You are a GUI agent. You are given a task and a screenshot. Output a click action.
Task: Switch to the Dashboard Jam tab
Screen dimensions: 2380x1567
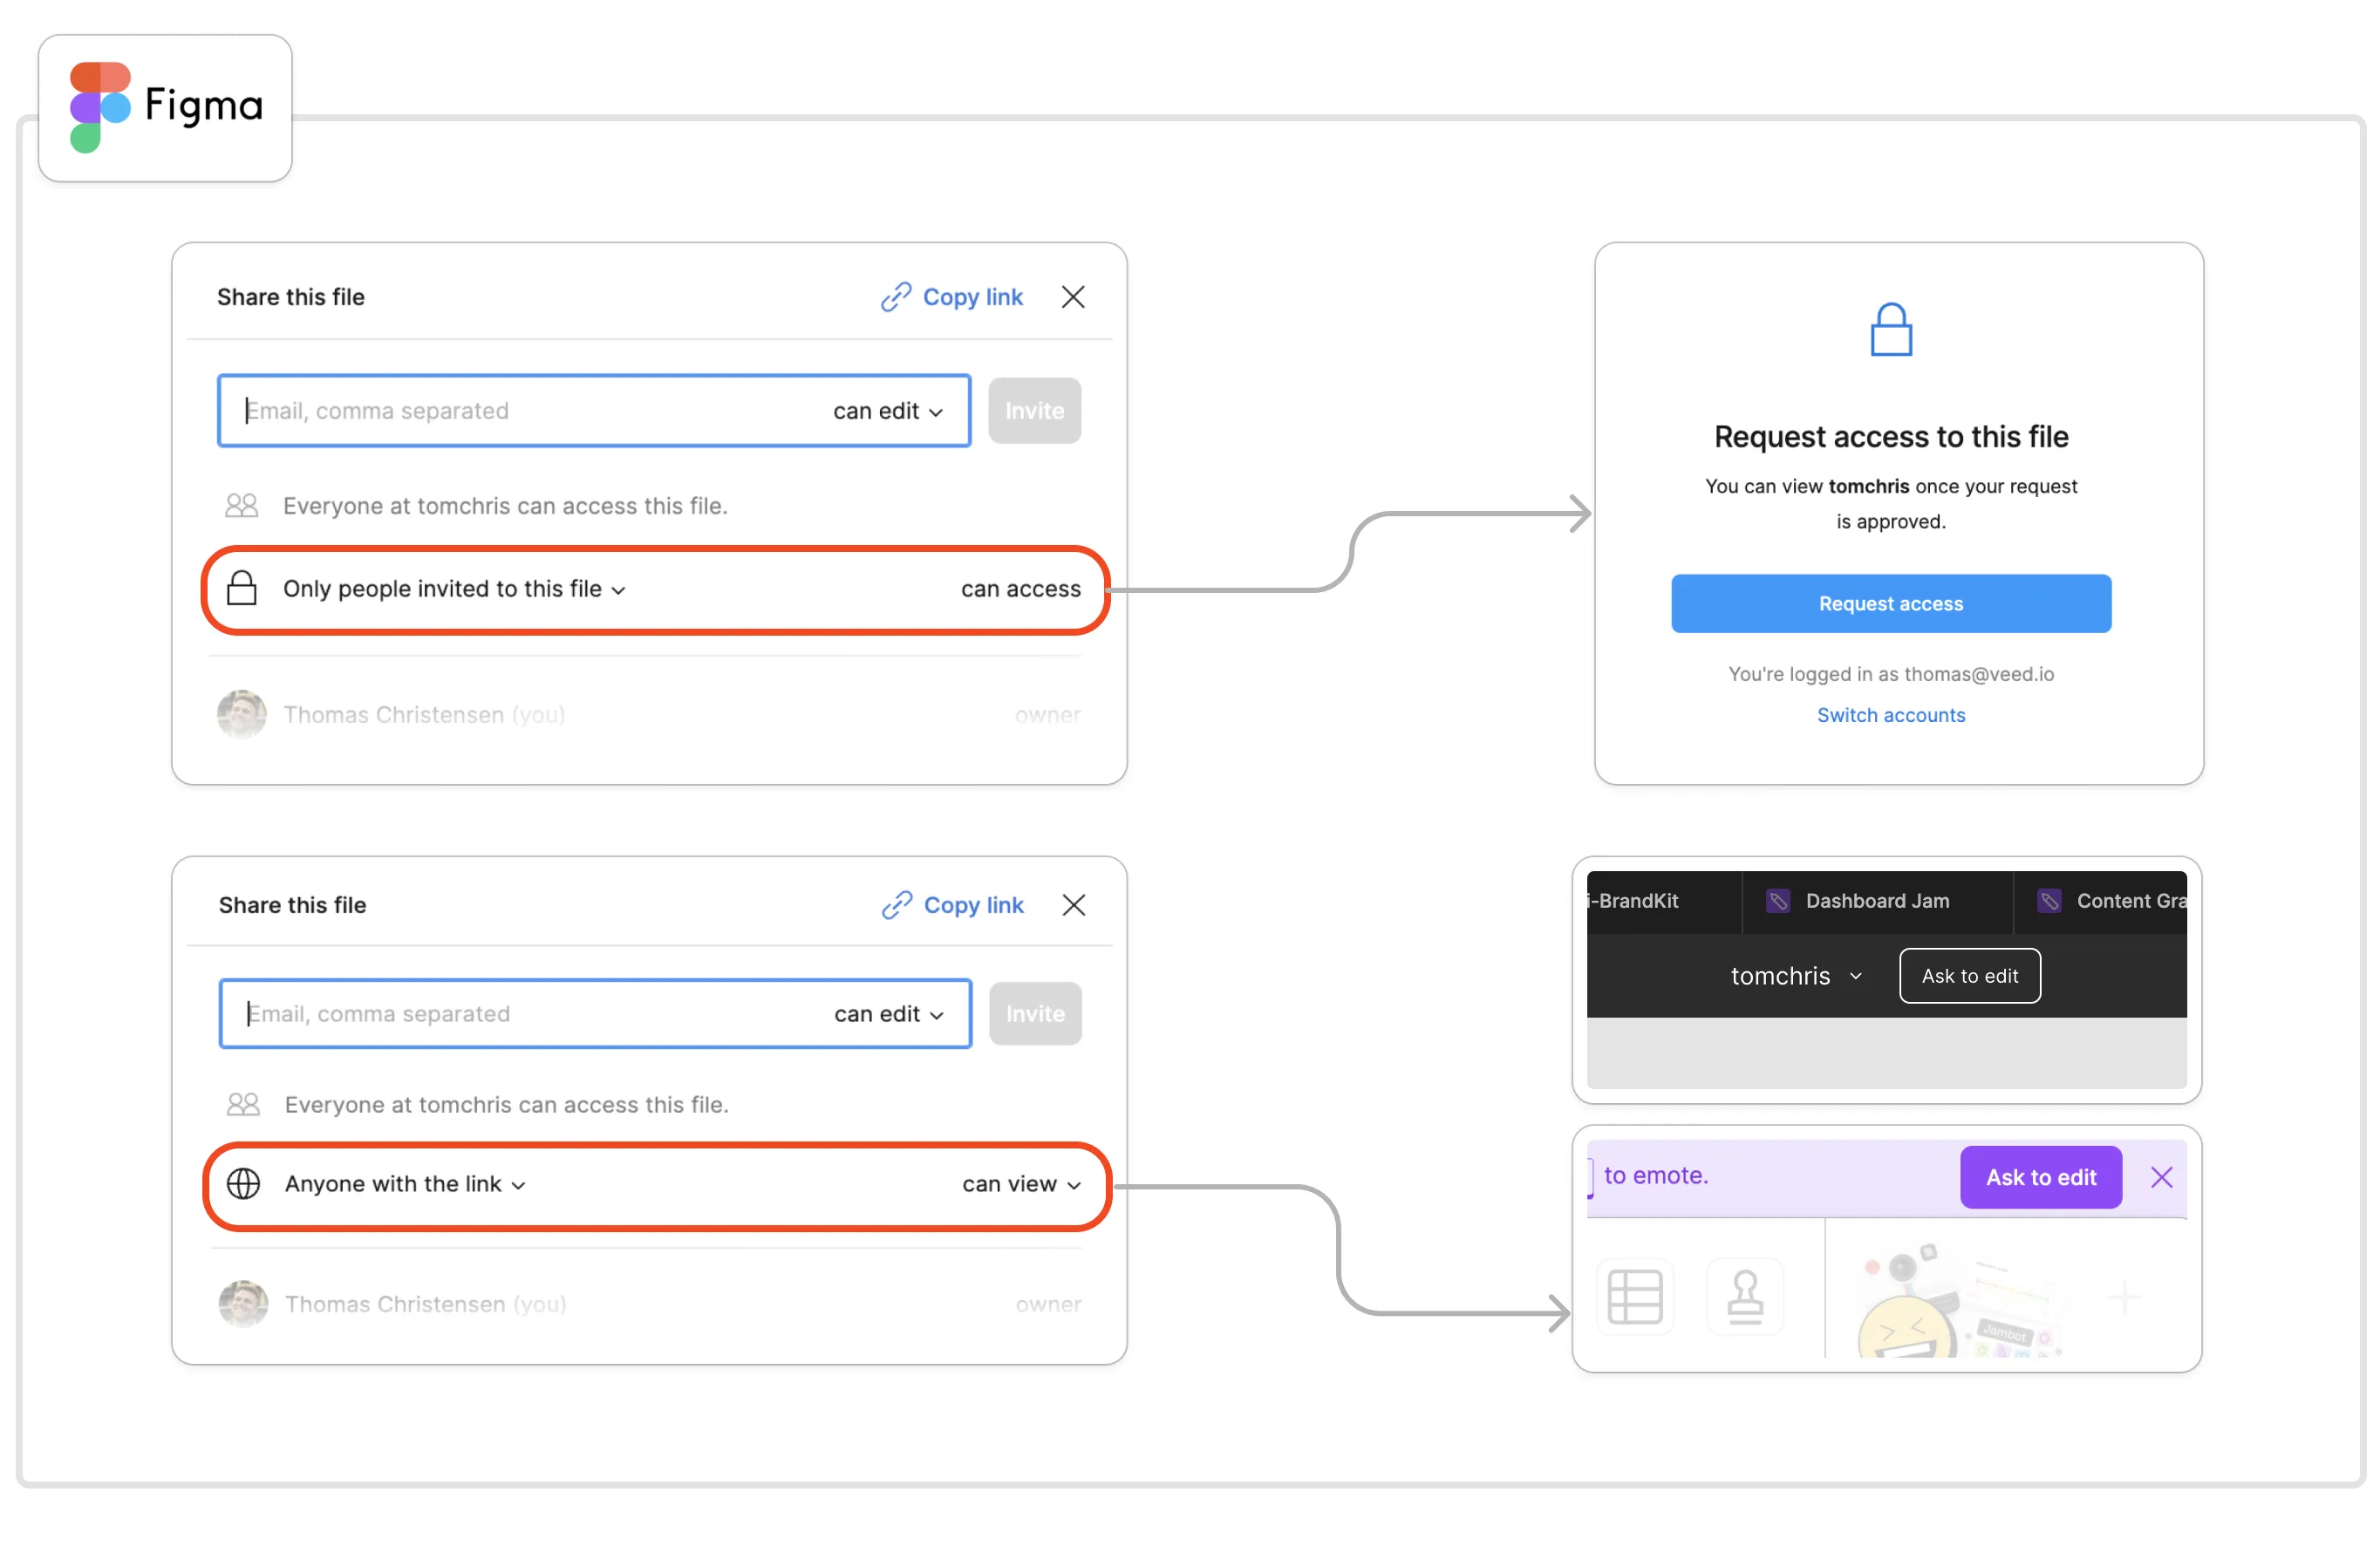pos(1876,901)
